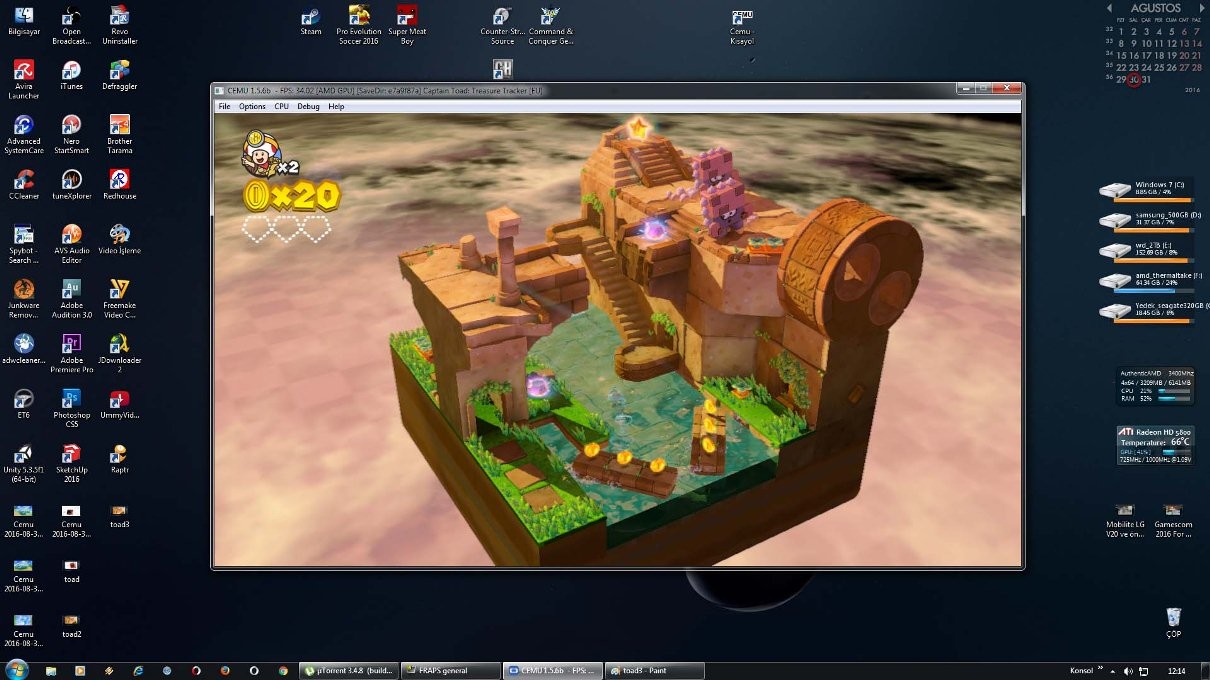Screen dimensions: 1210x680
Task: Select the Defraggler shortcut
Action: pos(119,75)
